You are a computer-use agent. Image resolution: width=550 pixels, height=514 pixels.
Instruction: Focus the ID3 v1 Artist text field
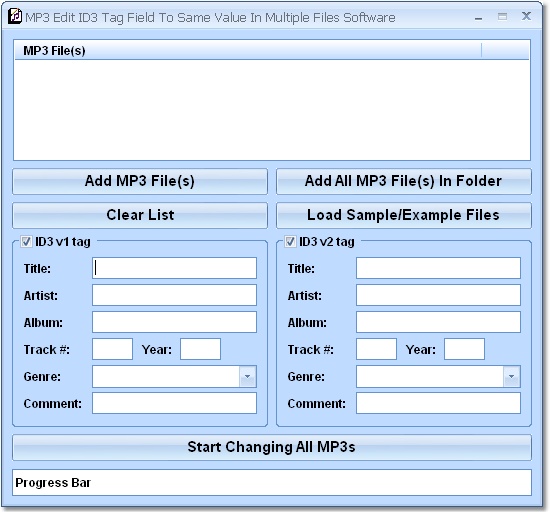point(174,295)
